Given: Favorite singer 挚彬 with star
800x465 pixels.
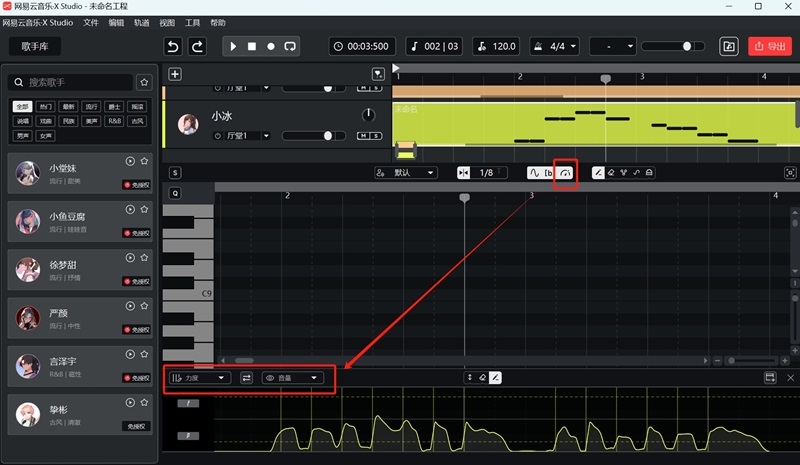Looking at the screenshot, I should click(x=144, y=403).
